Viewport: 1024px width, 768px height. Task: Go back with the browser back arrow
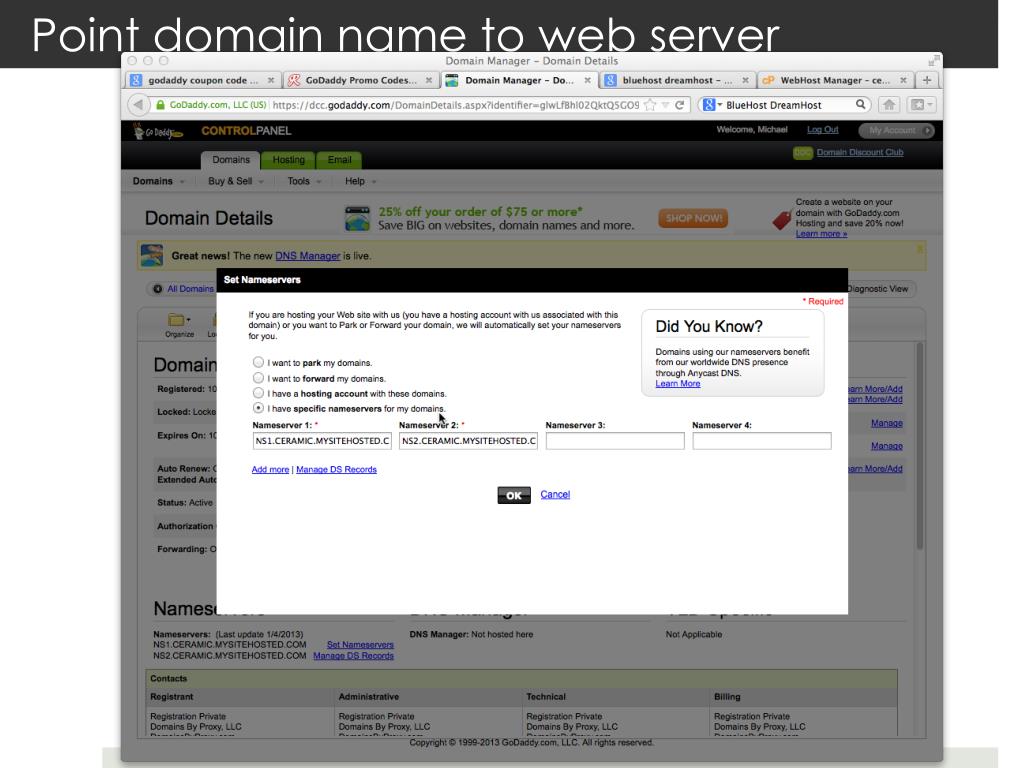pyautogui.click(x=138, y=104)
